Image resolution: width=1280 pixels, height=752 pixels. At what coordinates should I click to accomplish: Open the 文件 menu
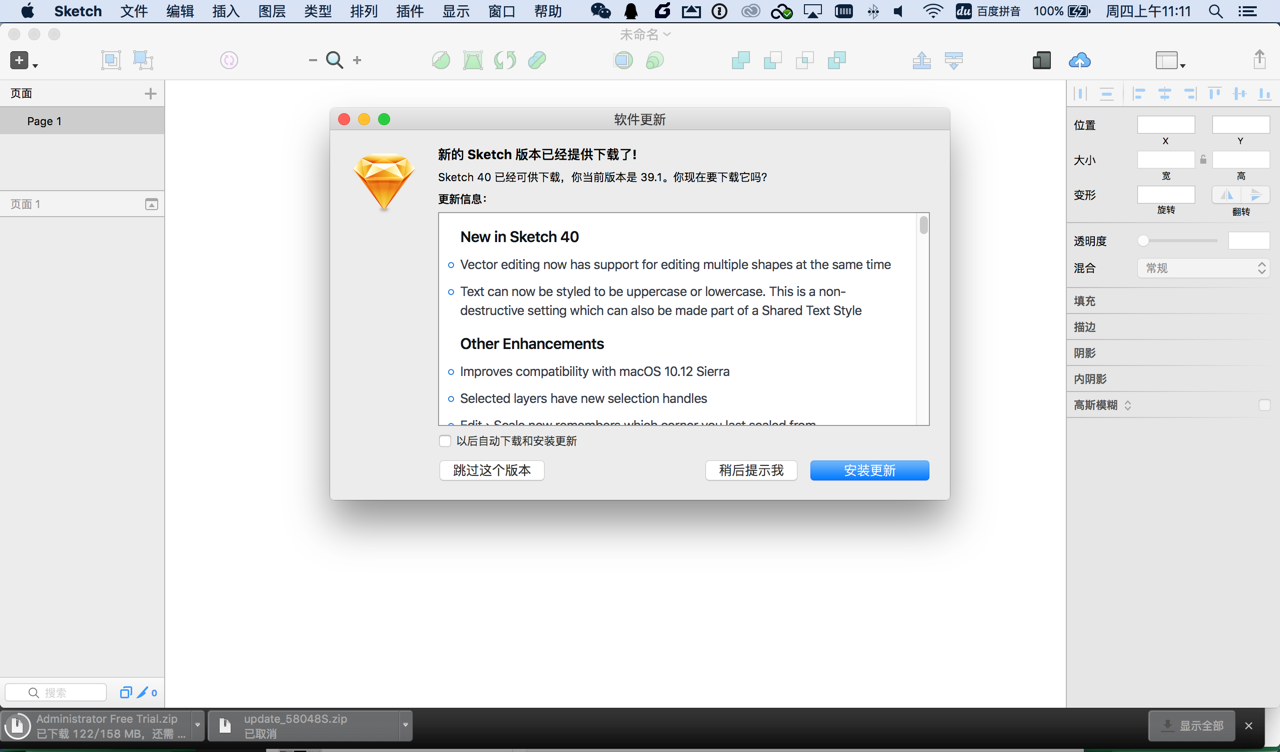click(x=134, y=11)
